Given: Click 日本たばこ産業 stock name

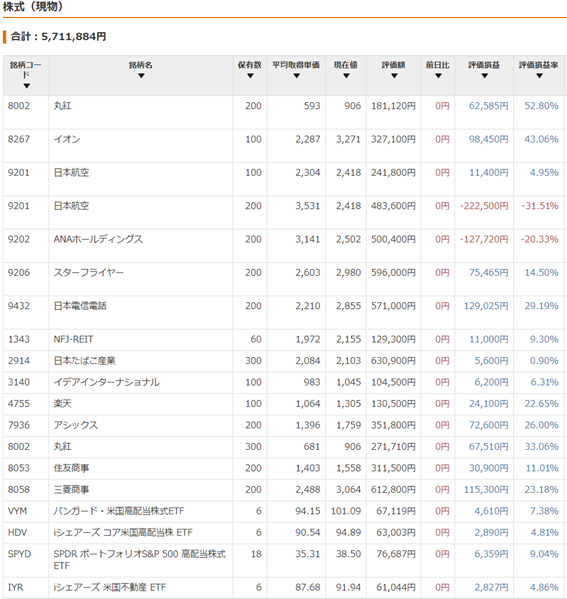Looking at the screenshot, I should pyautogui.click(x=84, y=361).
